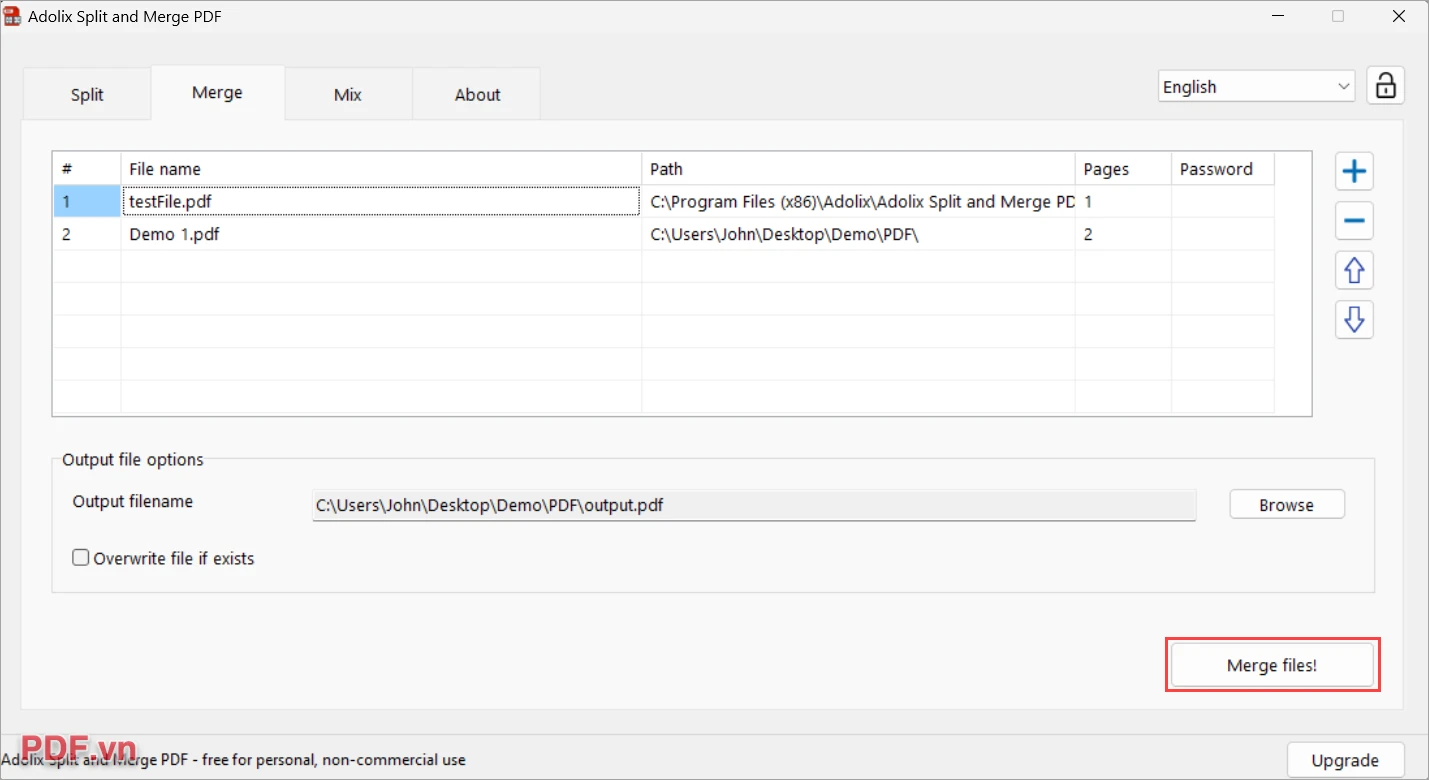Click the Password column header
The height and width of the screenshot is (780, 1429).
[x=1223, y=169]
